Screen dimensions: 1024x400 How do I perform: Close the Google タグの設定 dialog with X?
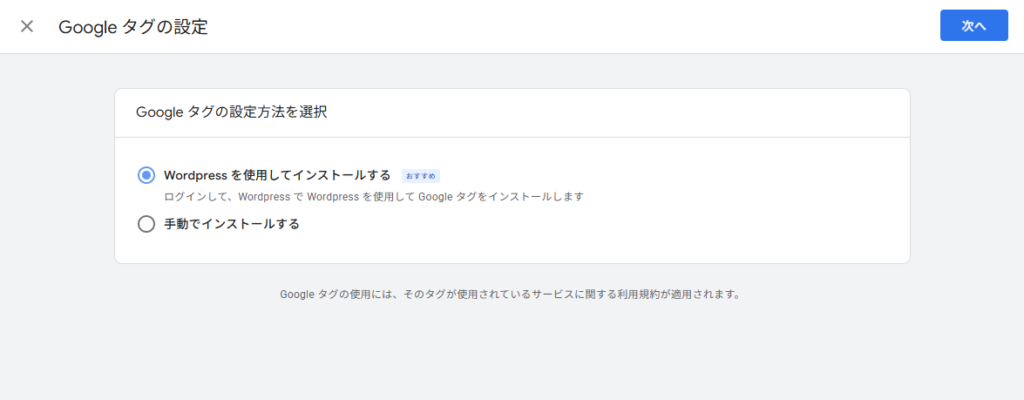[x=27, y=26]
